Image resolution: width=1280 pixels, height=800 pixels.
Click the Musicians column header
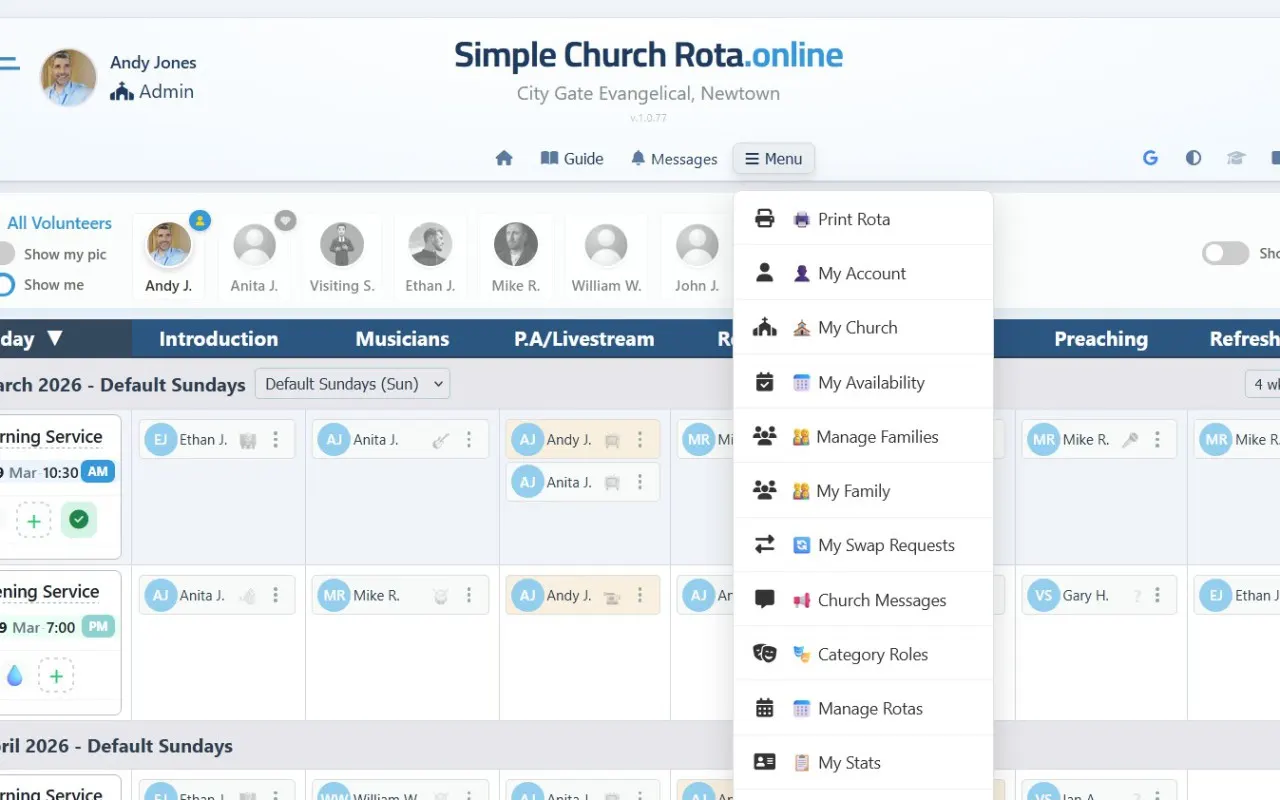402,339
